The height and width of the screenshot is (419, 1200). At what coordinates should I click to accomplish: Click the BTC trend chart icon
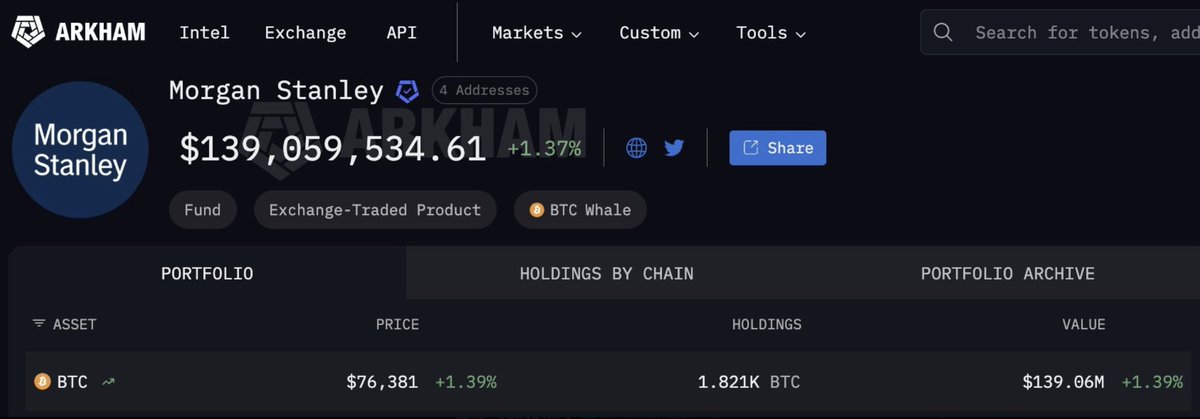click(108, 381)
